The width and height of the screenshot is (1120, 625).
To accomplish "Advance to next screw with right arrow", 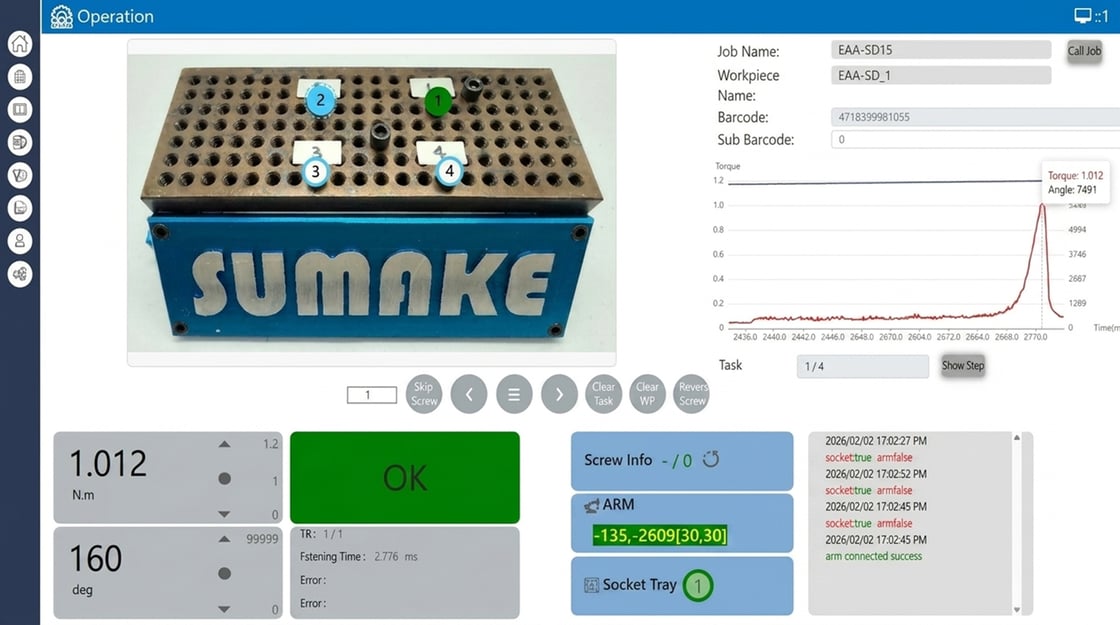I will tap(559, 394).
